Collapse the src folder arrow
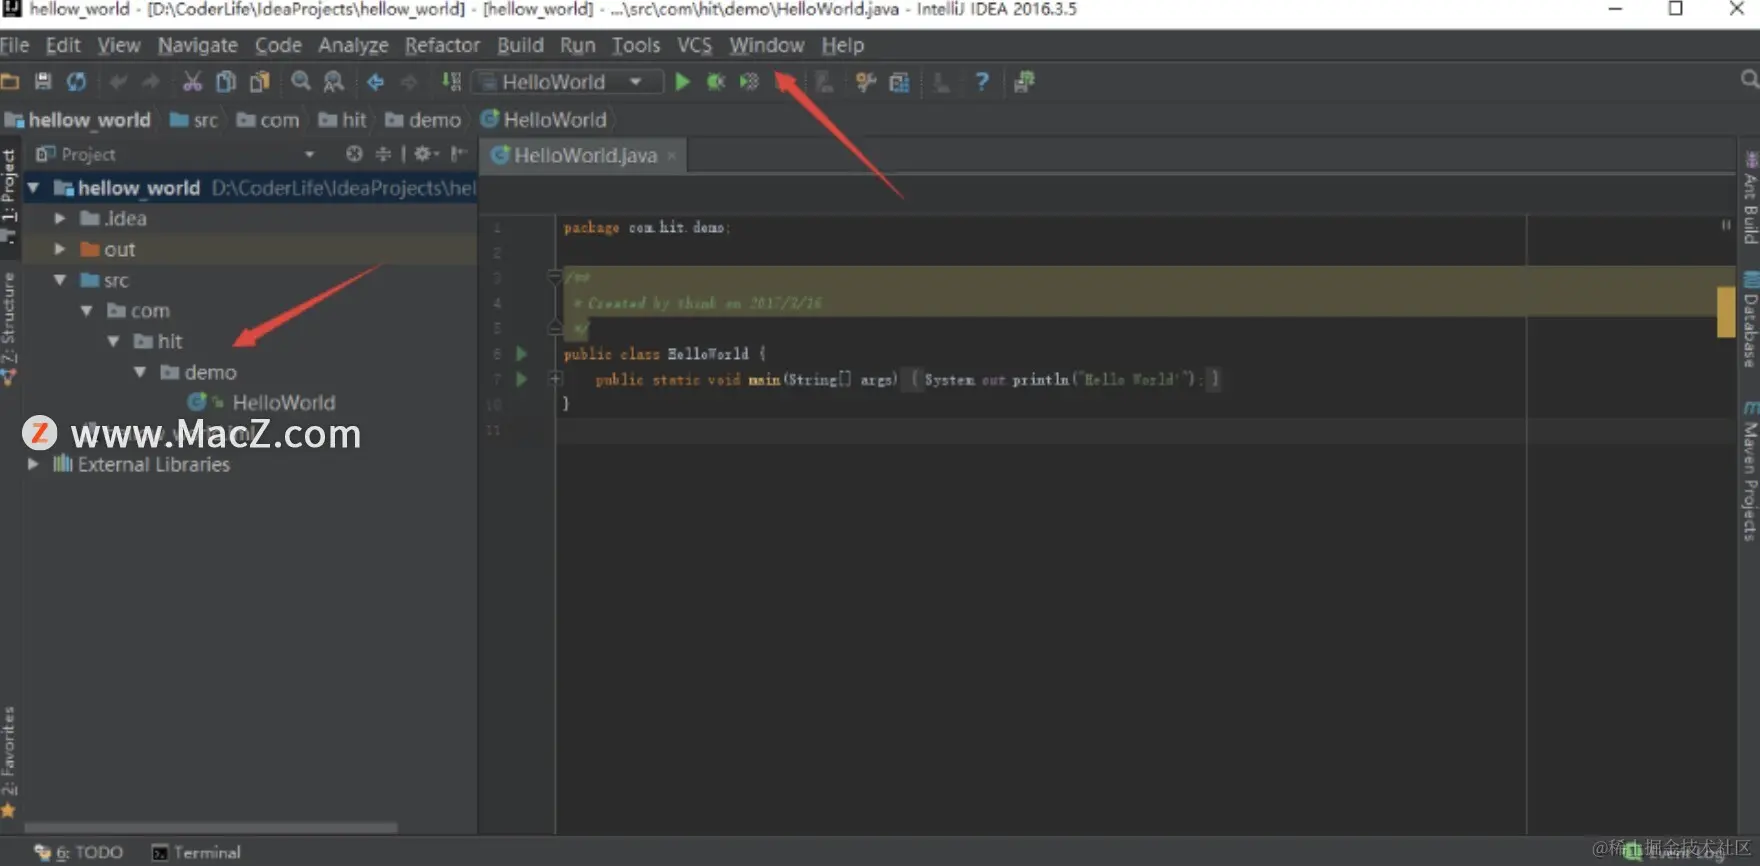The image size is (1760, 866). tap(60, 280)
